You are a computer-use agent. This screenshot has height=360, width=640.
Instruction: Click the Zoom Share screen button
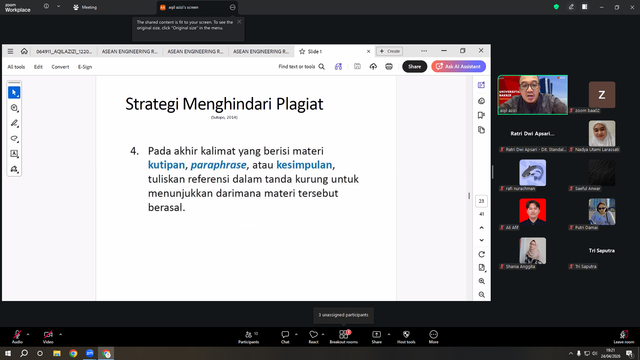[376, 337]
